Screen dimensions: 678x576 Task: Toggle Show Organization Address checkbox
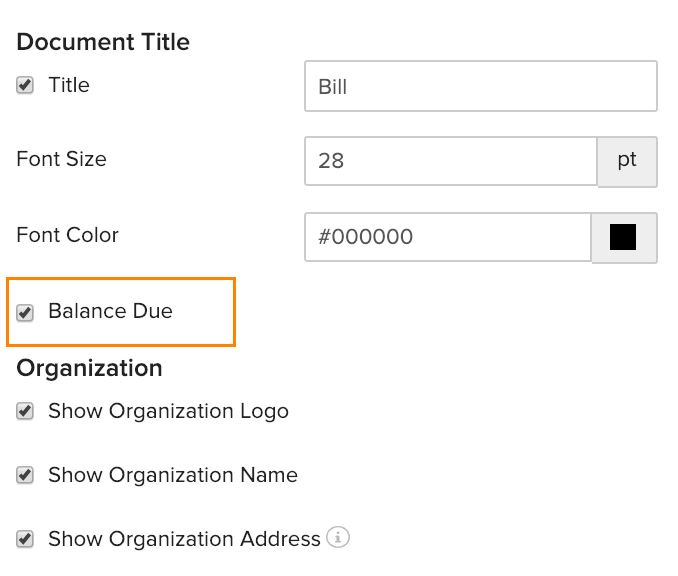click(x=25, y=539)
